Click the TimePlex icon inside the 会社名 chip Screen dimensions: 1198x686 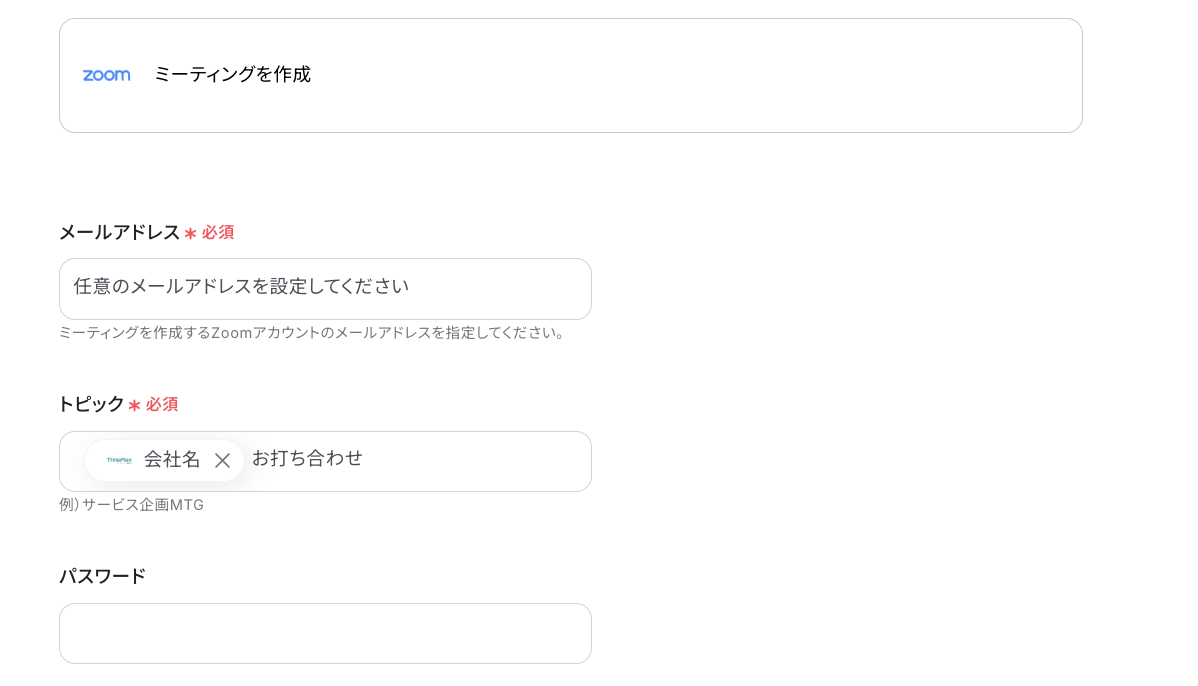[118, 460]
